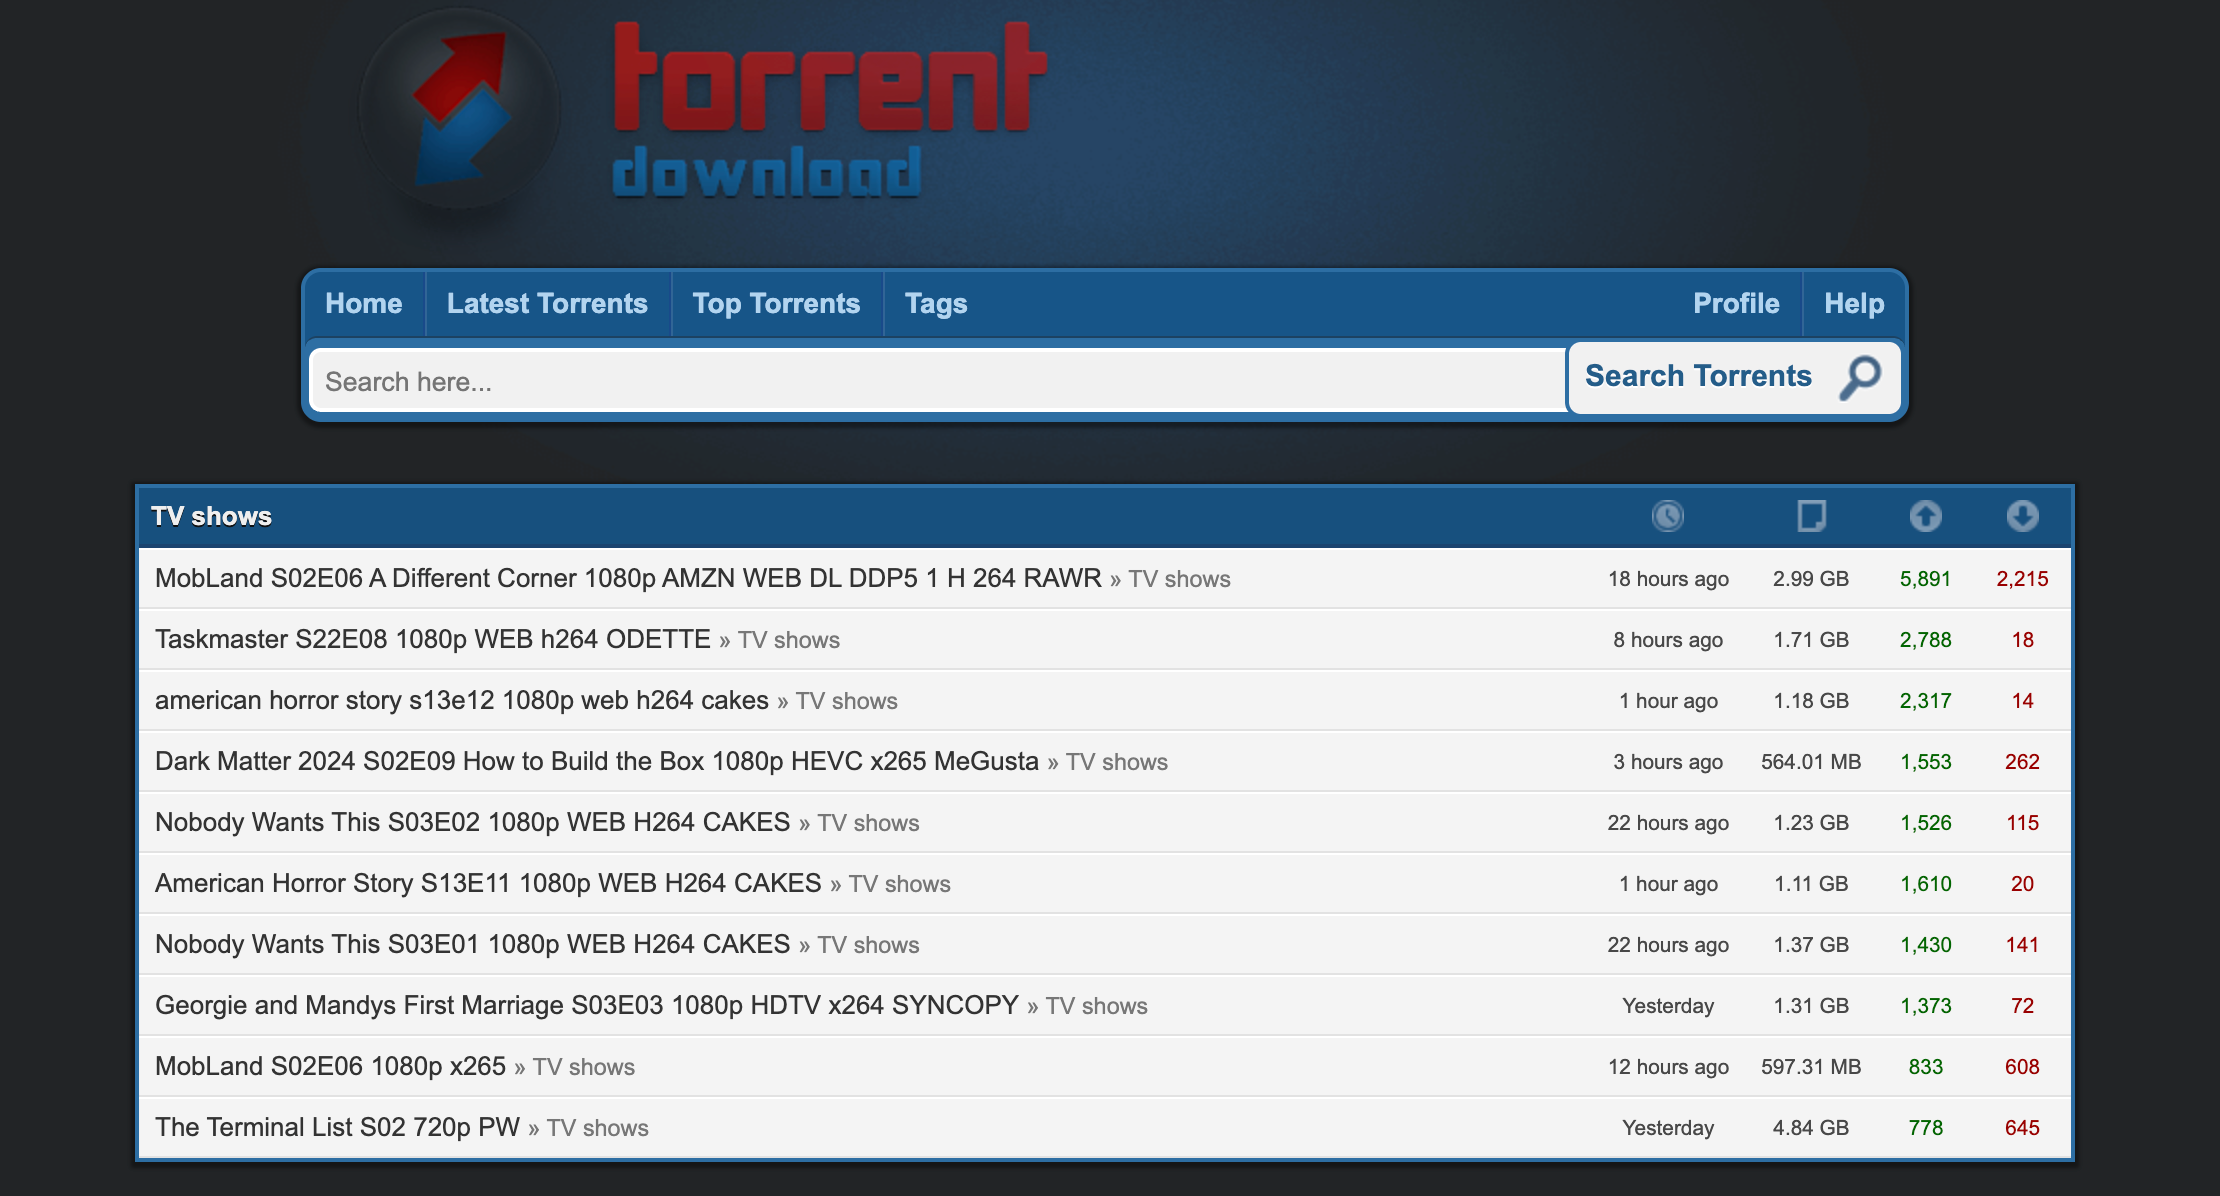
Task: Open Georgie and Mandys First Marriage S03E03
Action: pyautogui.click(x=587, y=1005)
